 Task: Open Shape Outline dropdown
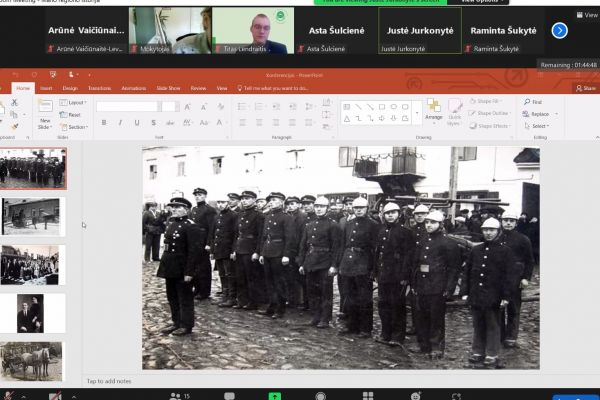coord(490,113)
